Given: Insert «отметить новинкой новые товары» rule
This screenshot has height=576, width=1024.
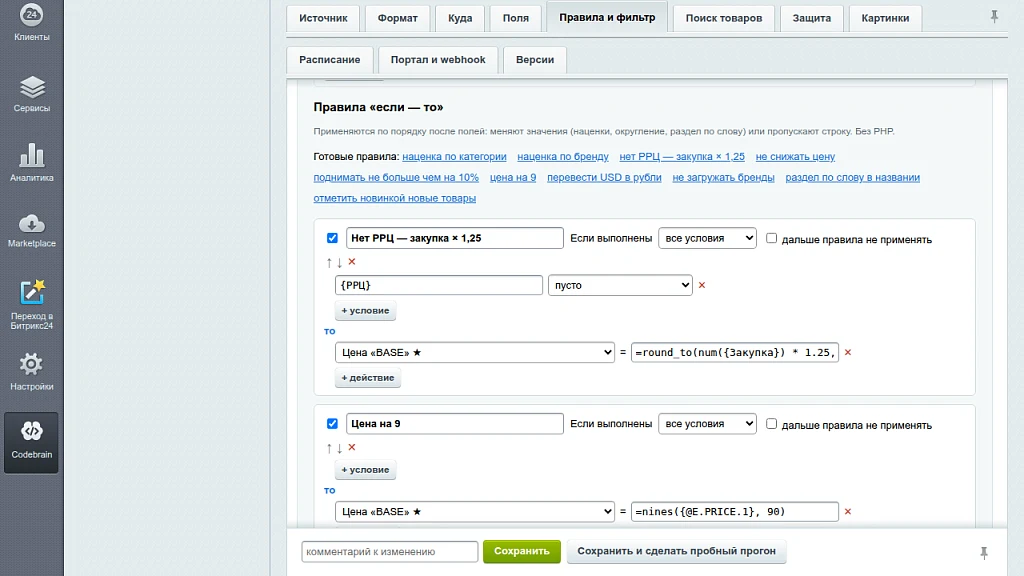Looking at the screenshot, I should pyautogui.click(x=394, y=199).
